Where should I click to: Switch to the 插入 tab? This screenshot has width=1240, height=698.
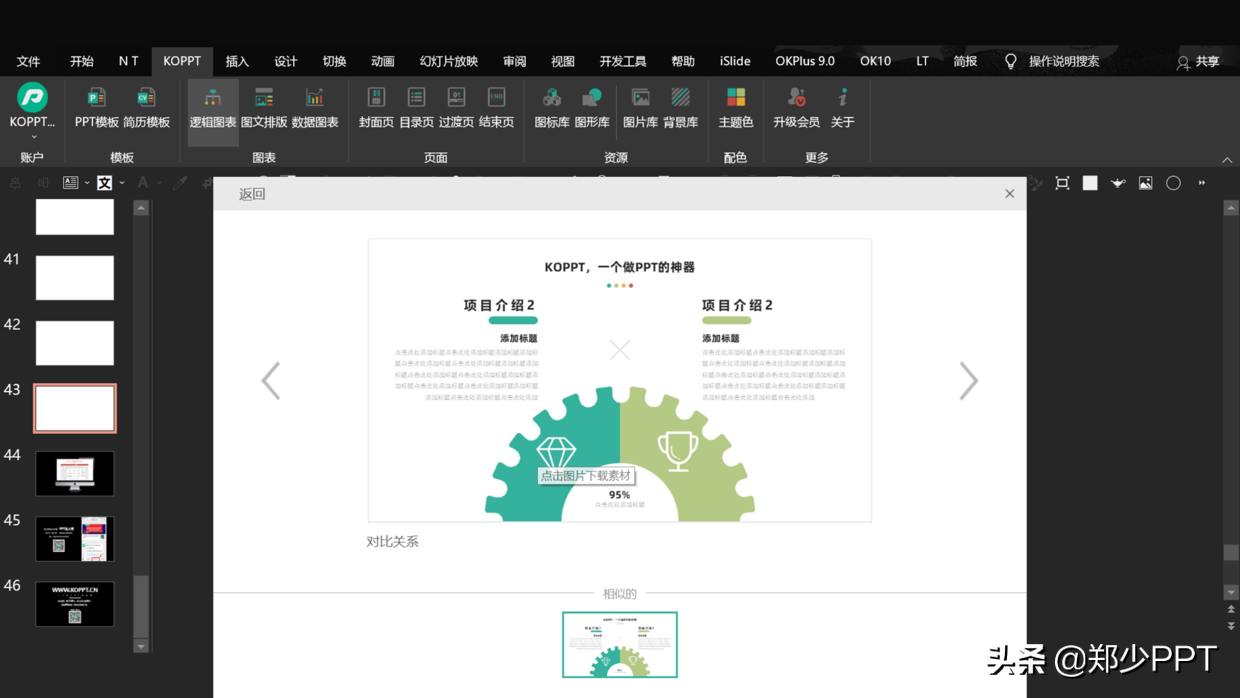[x=237, y=62]
